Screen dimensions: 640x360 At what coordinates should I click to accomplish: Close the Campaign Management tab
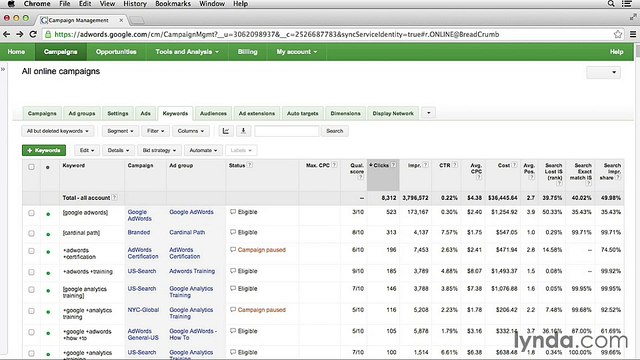coord(121,20)
